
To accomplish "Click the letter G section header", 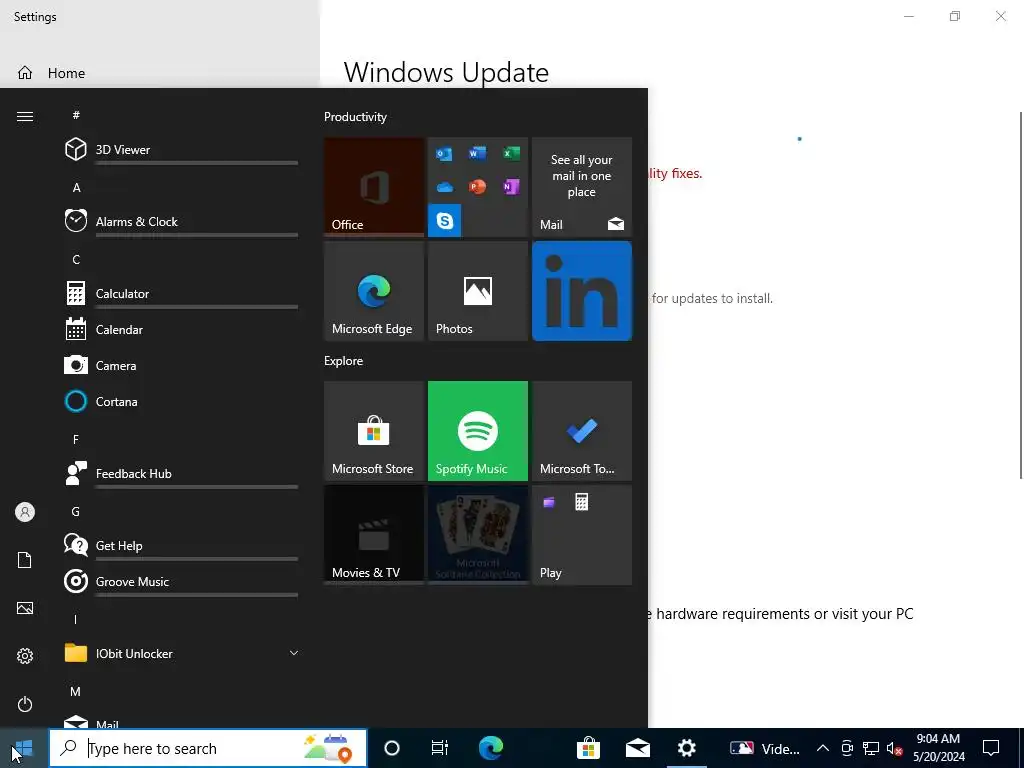I will point(76,511).
